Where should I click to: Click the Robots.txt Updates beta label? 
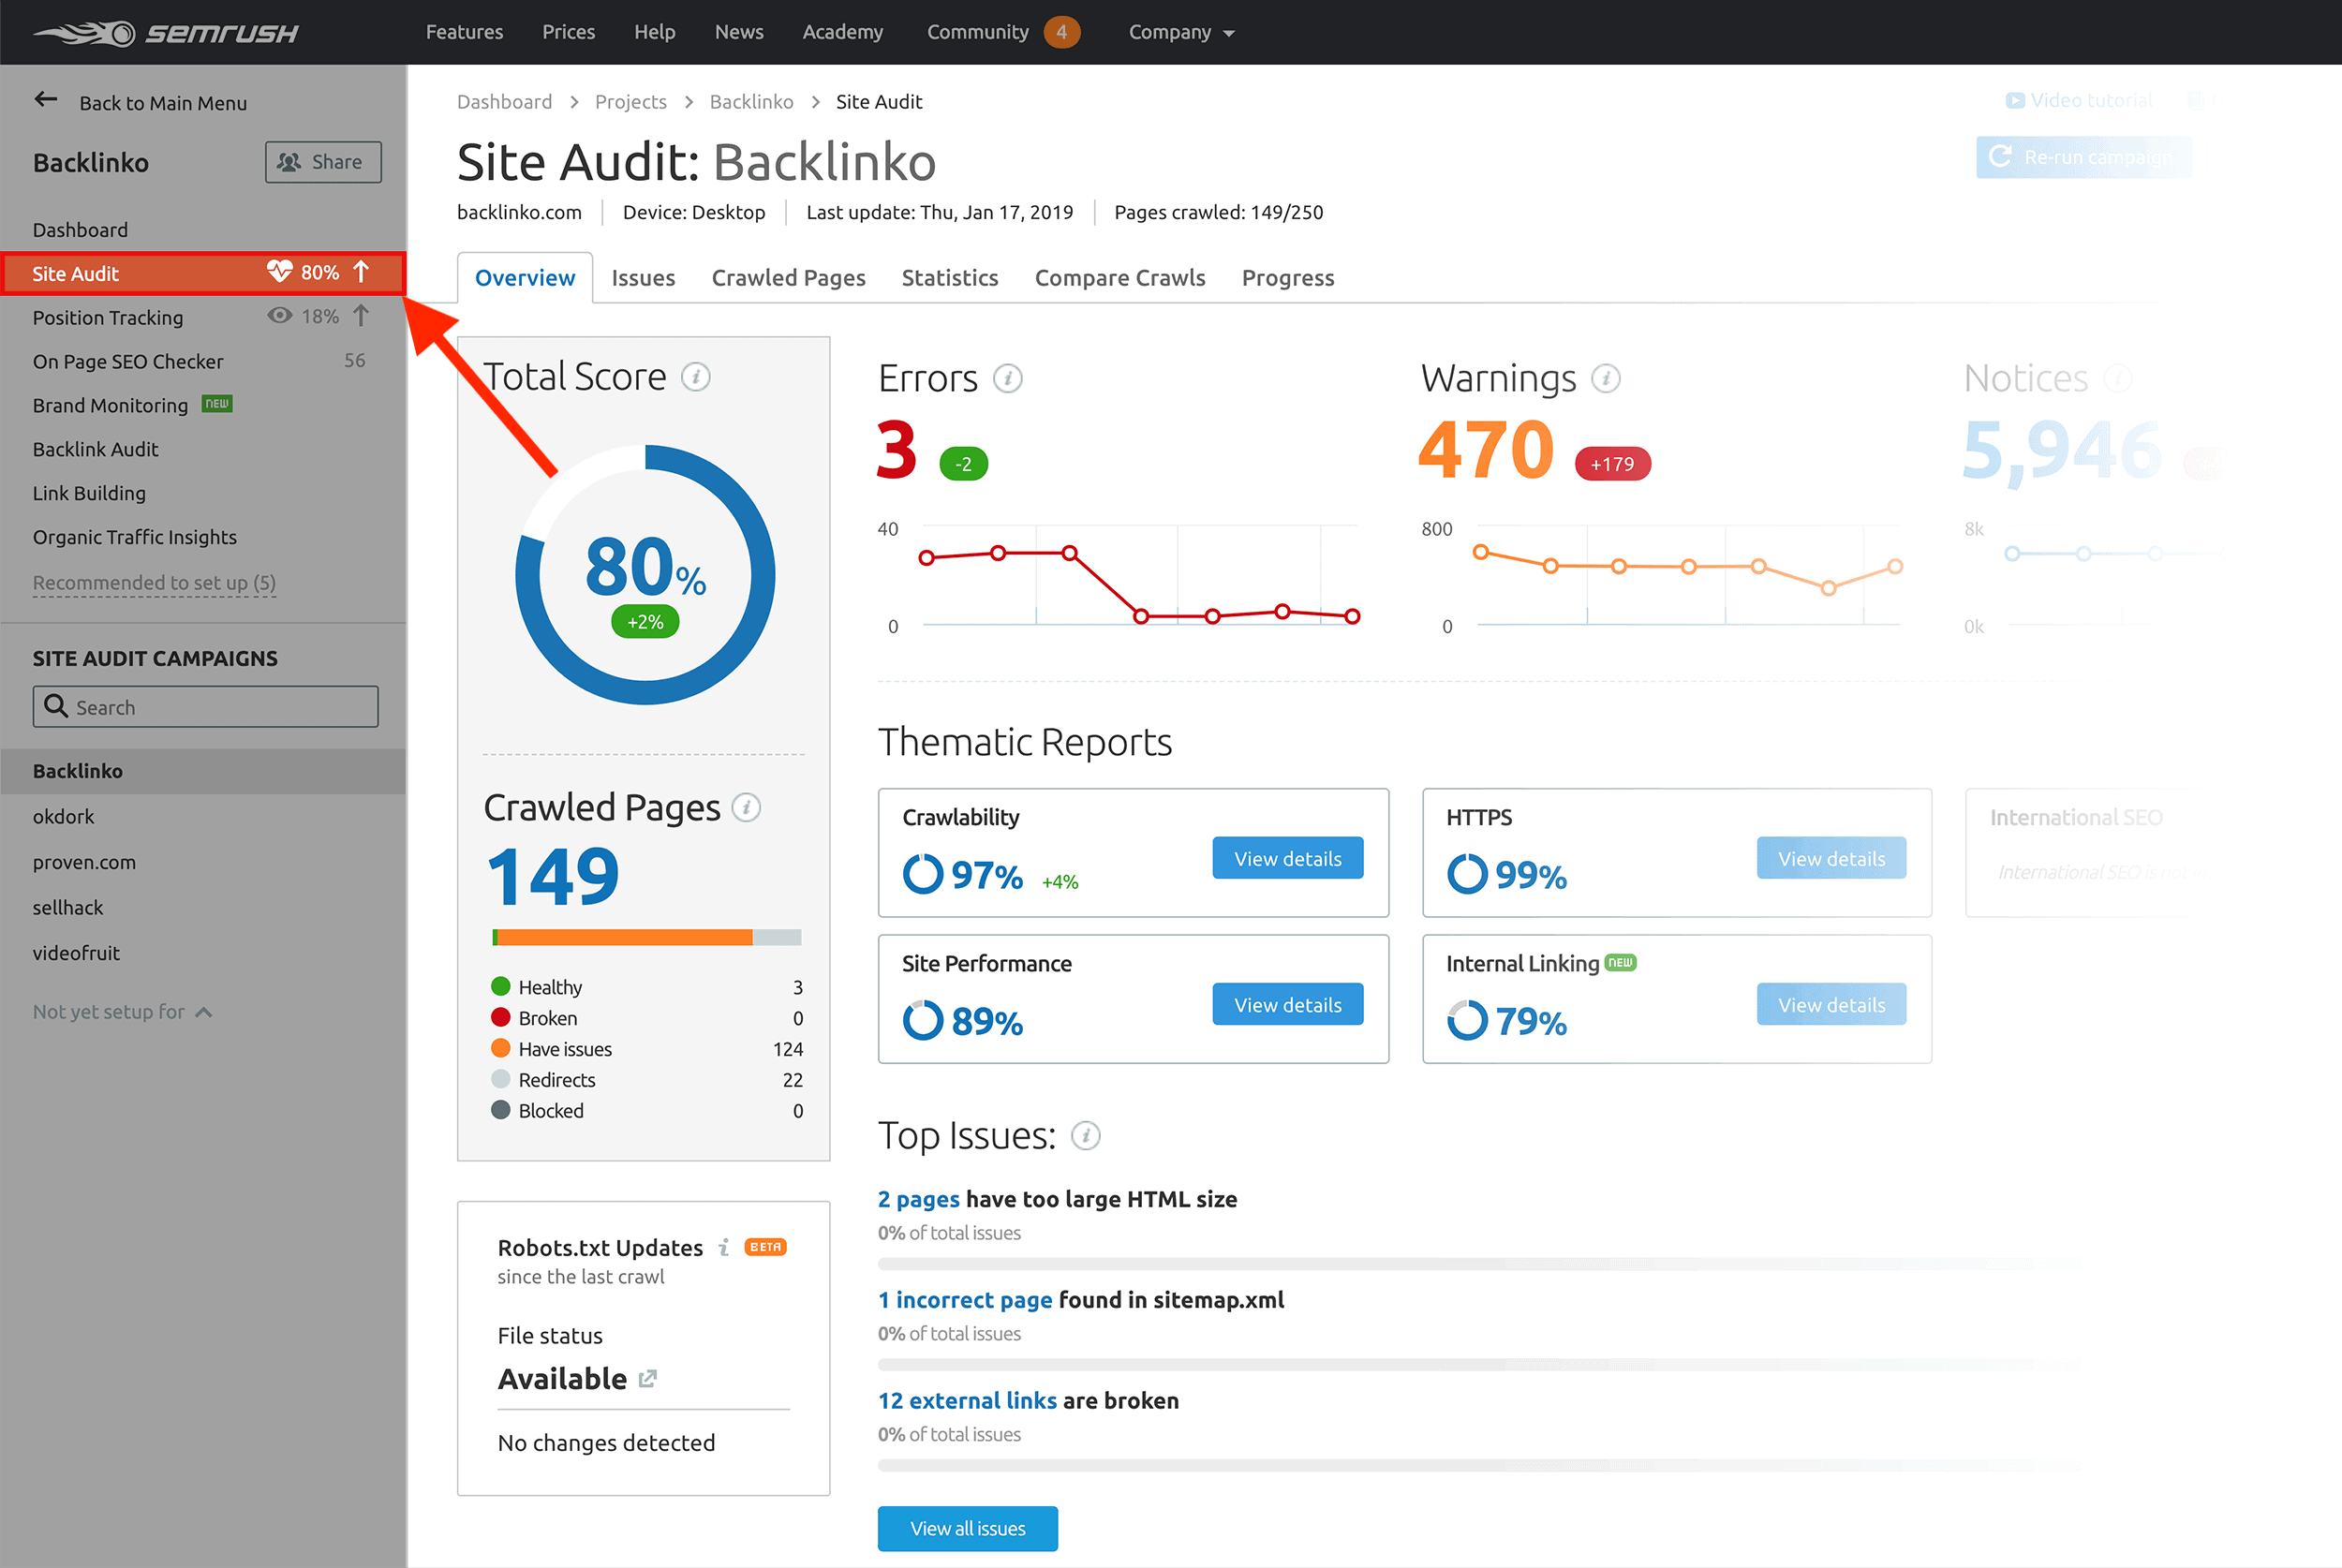tap(765, 1248)
